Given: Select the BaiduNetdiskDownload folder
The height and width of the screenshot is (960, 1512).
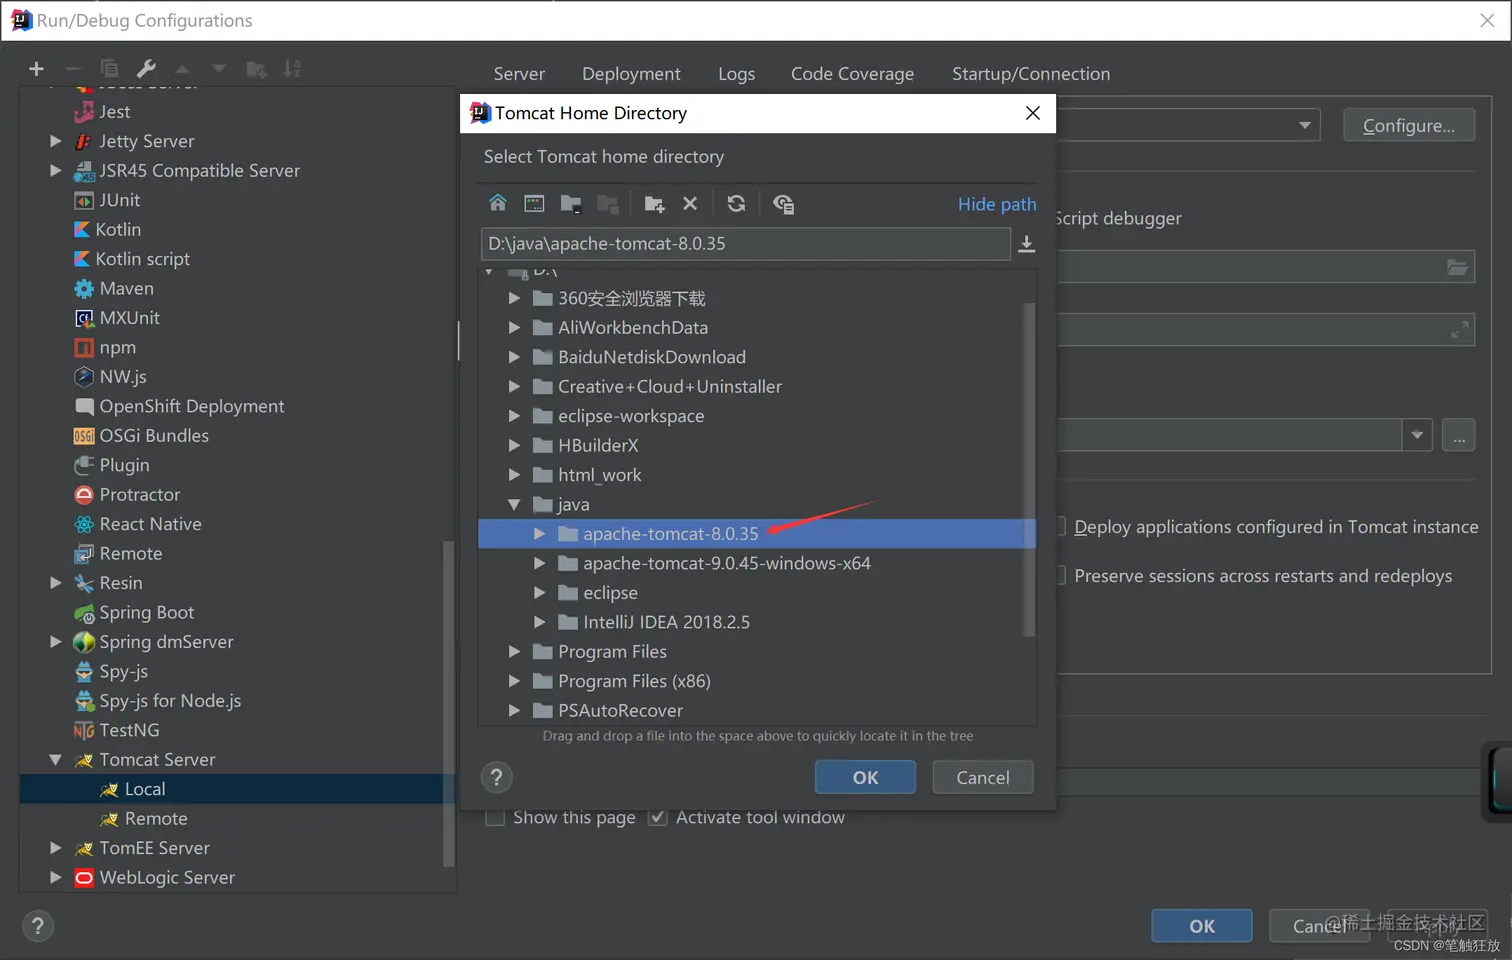Looking at the screenshot, I should pos(652,357).
